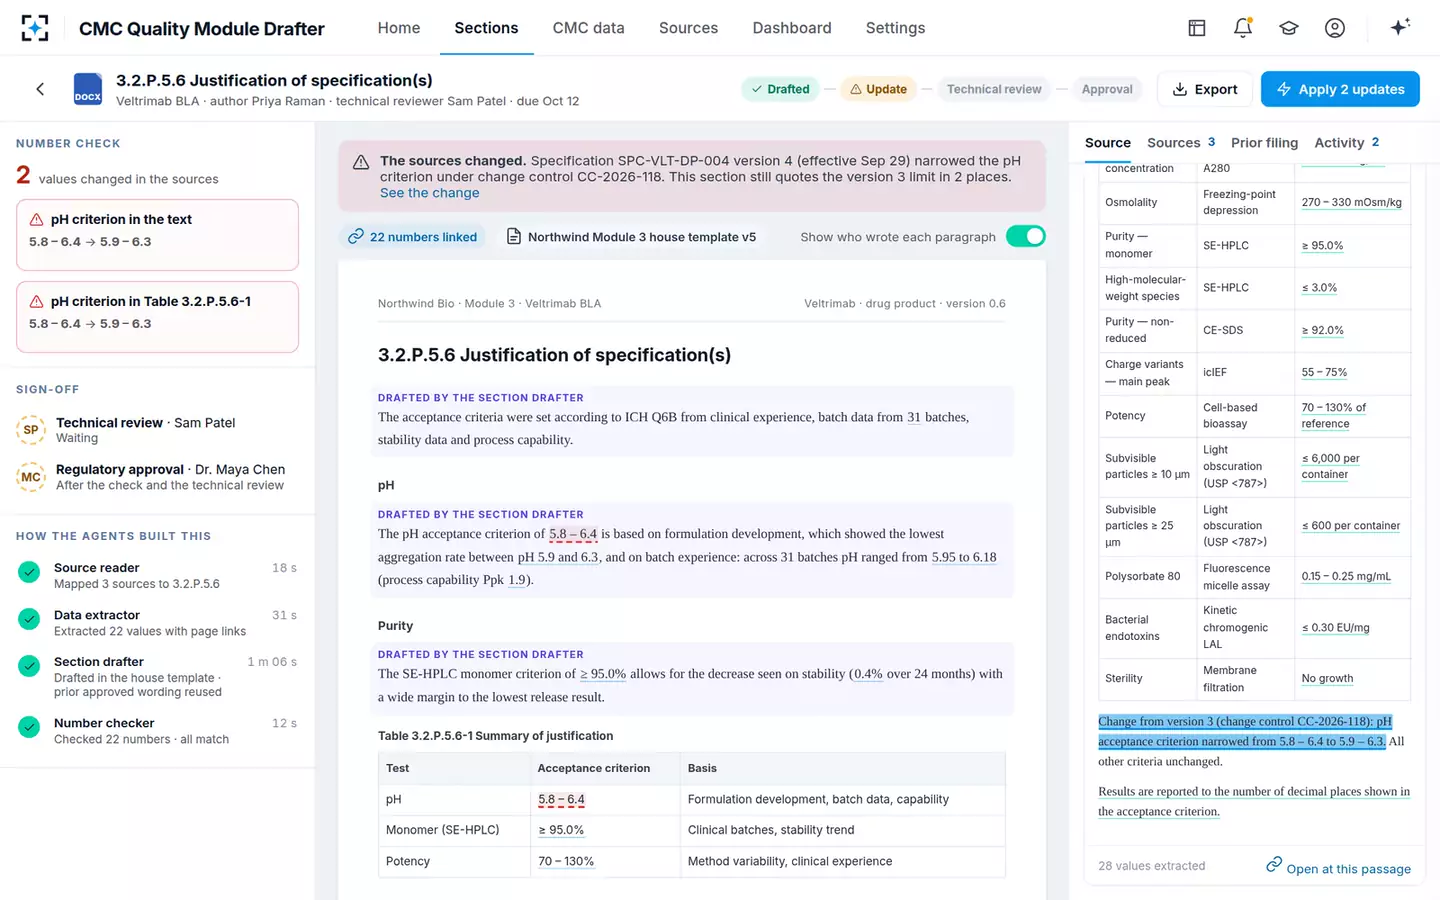This screenshot has width=1440, height=900.
Task: Toggle Show who wrote each paragraph
Action: point(1025,236)
